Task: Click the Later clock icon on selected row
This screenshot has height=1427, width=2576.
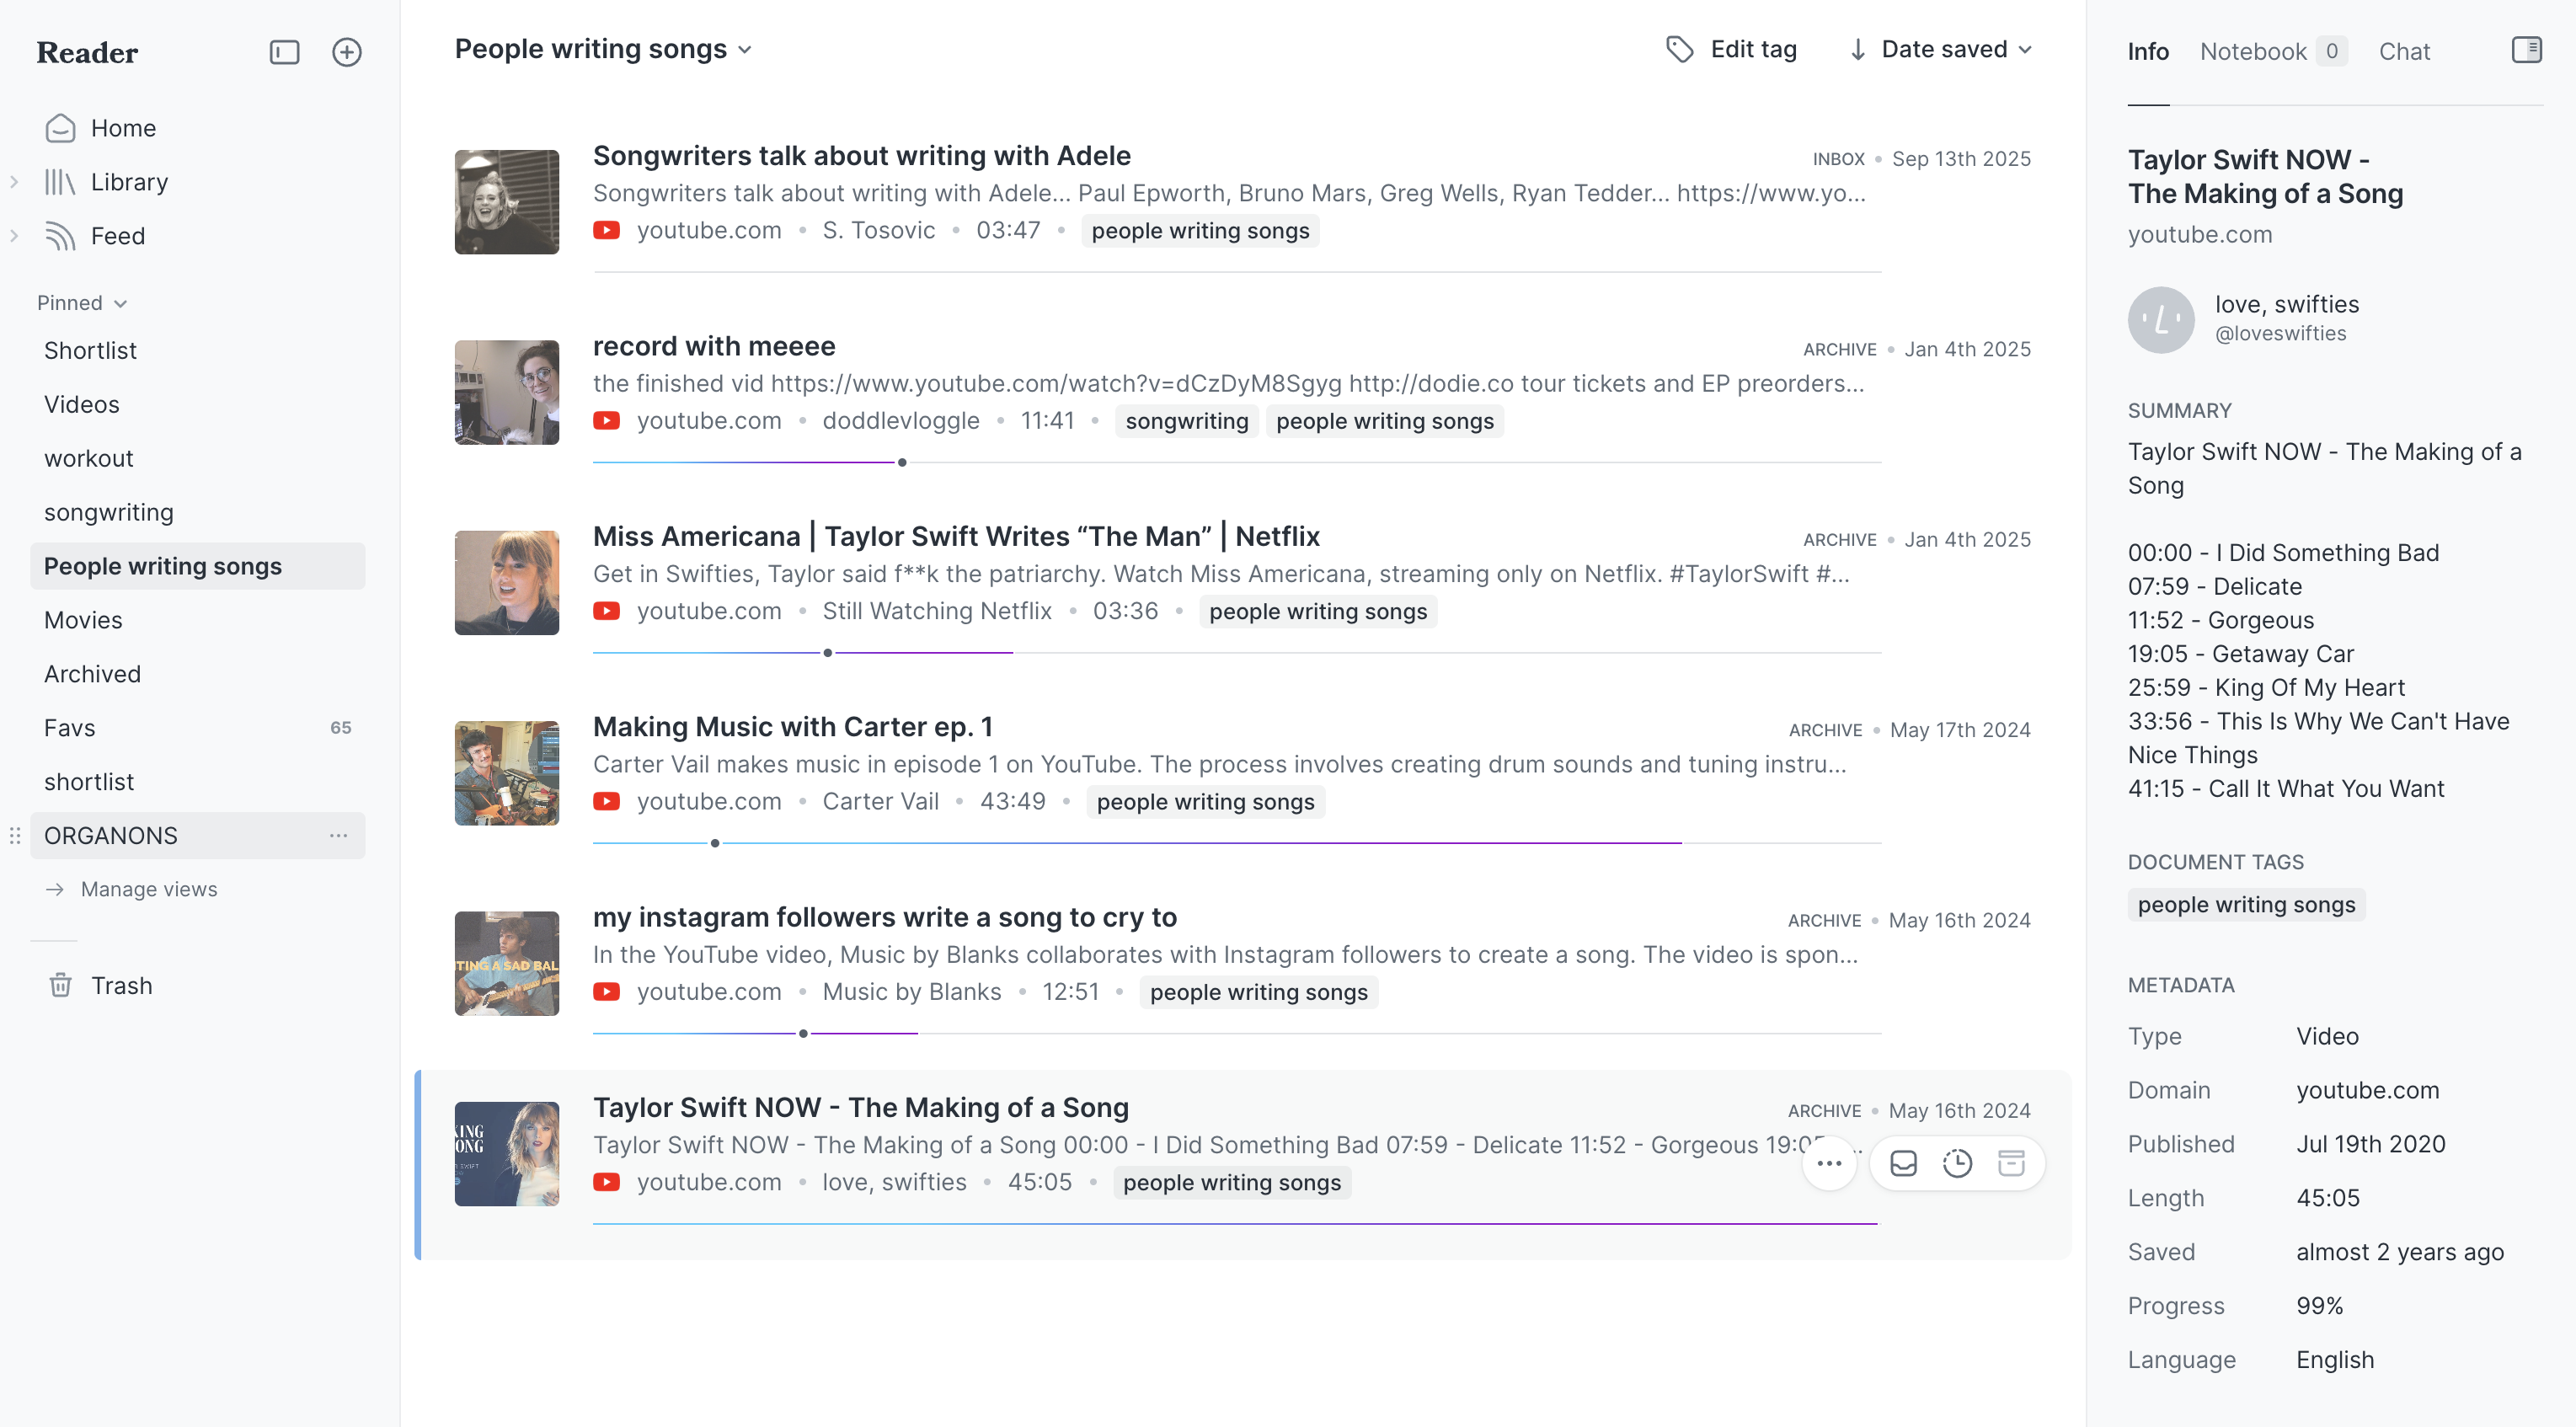Action: coord(1957,1163)
